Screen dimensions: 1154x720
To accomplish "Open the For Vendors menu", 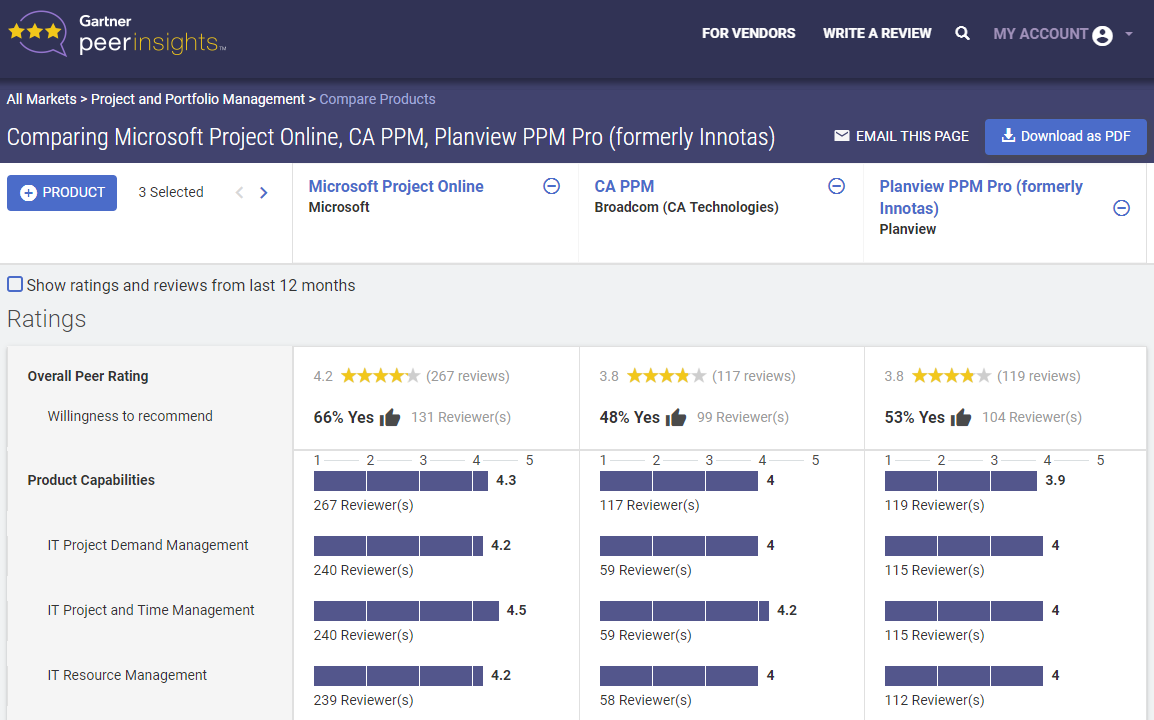I will pyautogui.click(x=748, y=33).
